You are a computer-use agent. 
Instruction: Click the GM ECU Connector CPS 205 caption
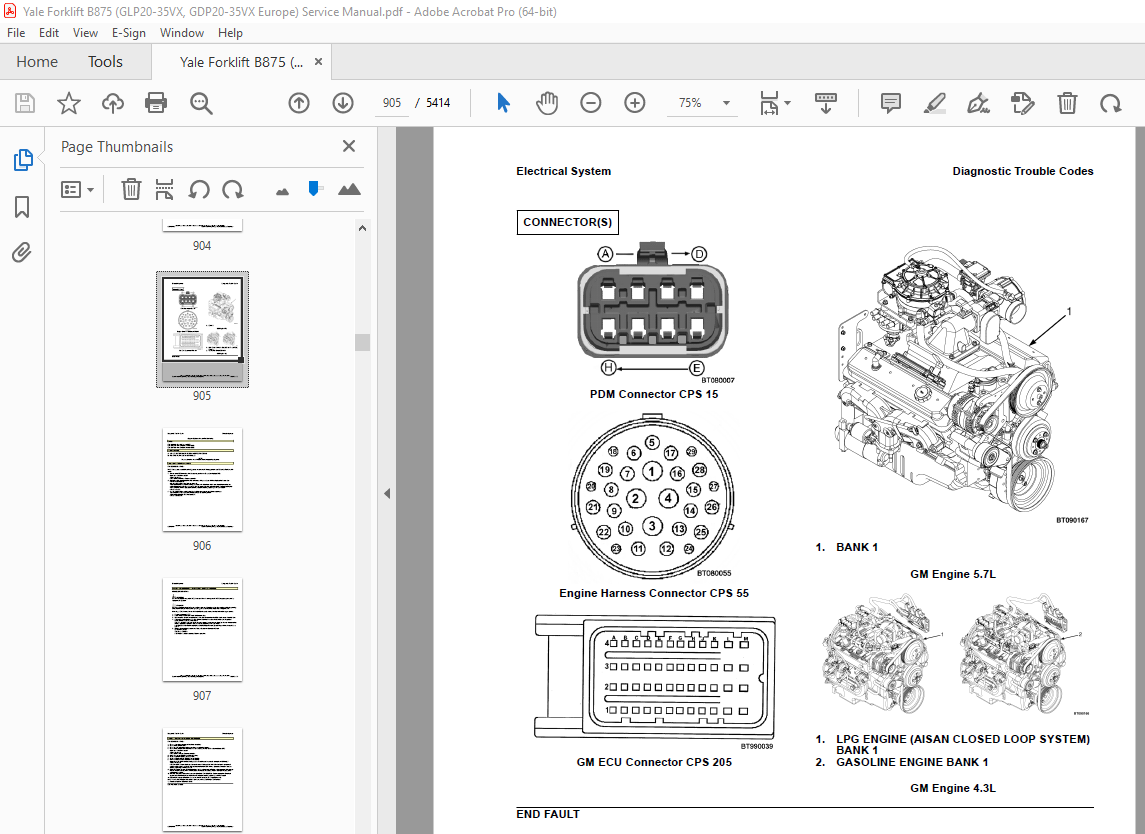click(654, 762)
